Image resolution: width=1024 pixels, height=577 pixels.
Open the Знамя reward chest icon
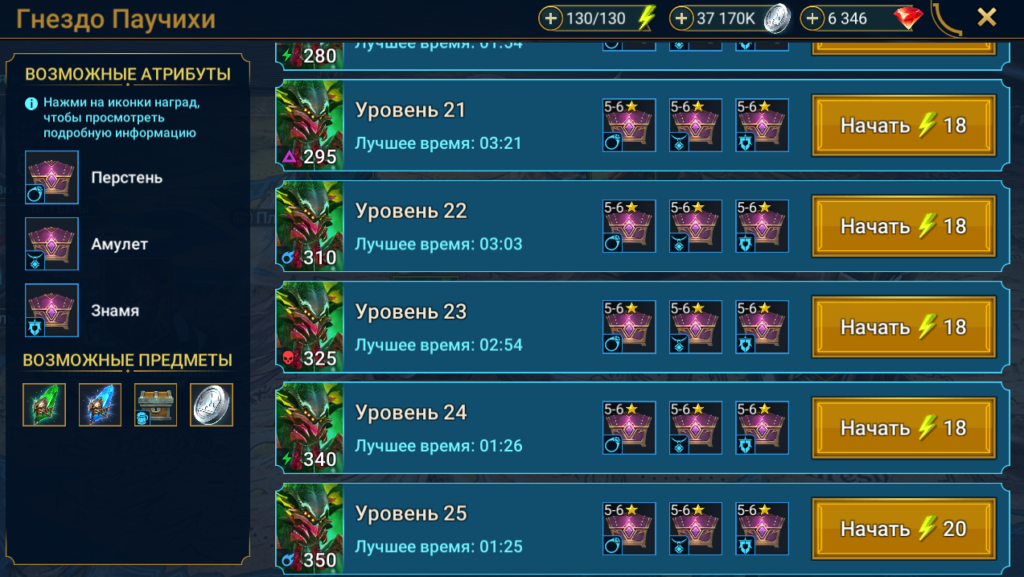tap(52, 310)
